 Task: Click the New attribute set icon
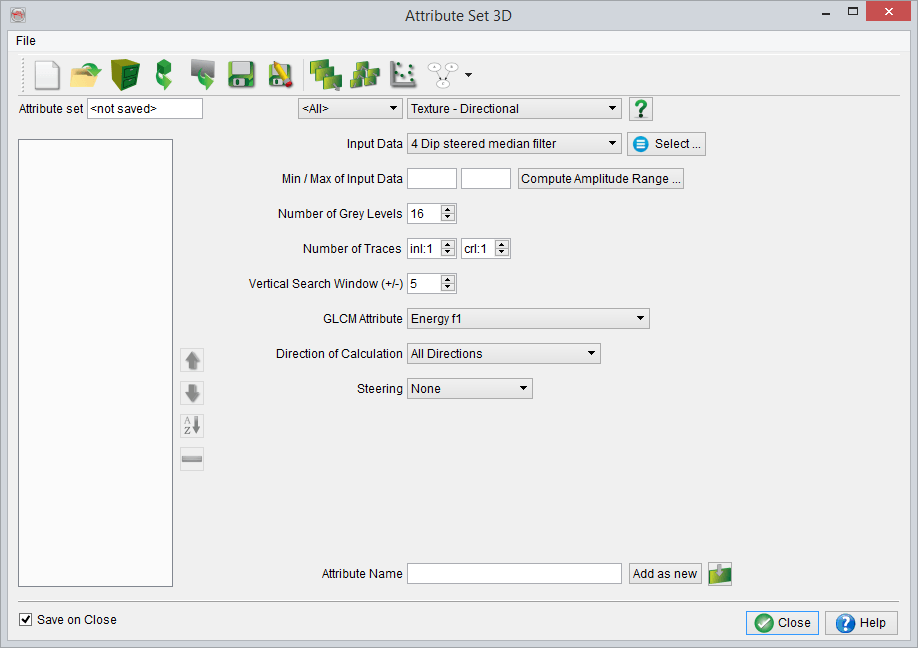click(x=47, y=75)
